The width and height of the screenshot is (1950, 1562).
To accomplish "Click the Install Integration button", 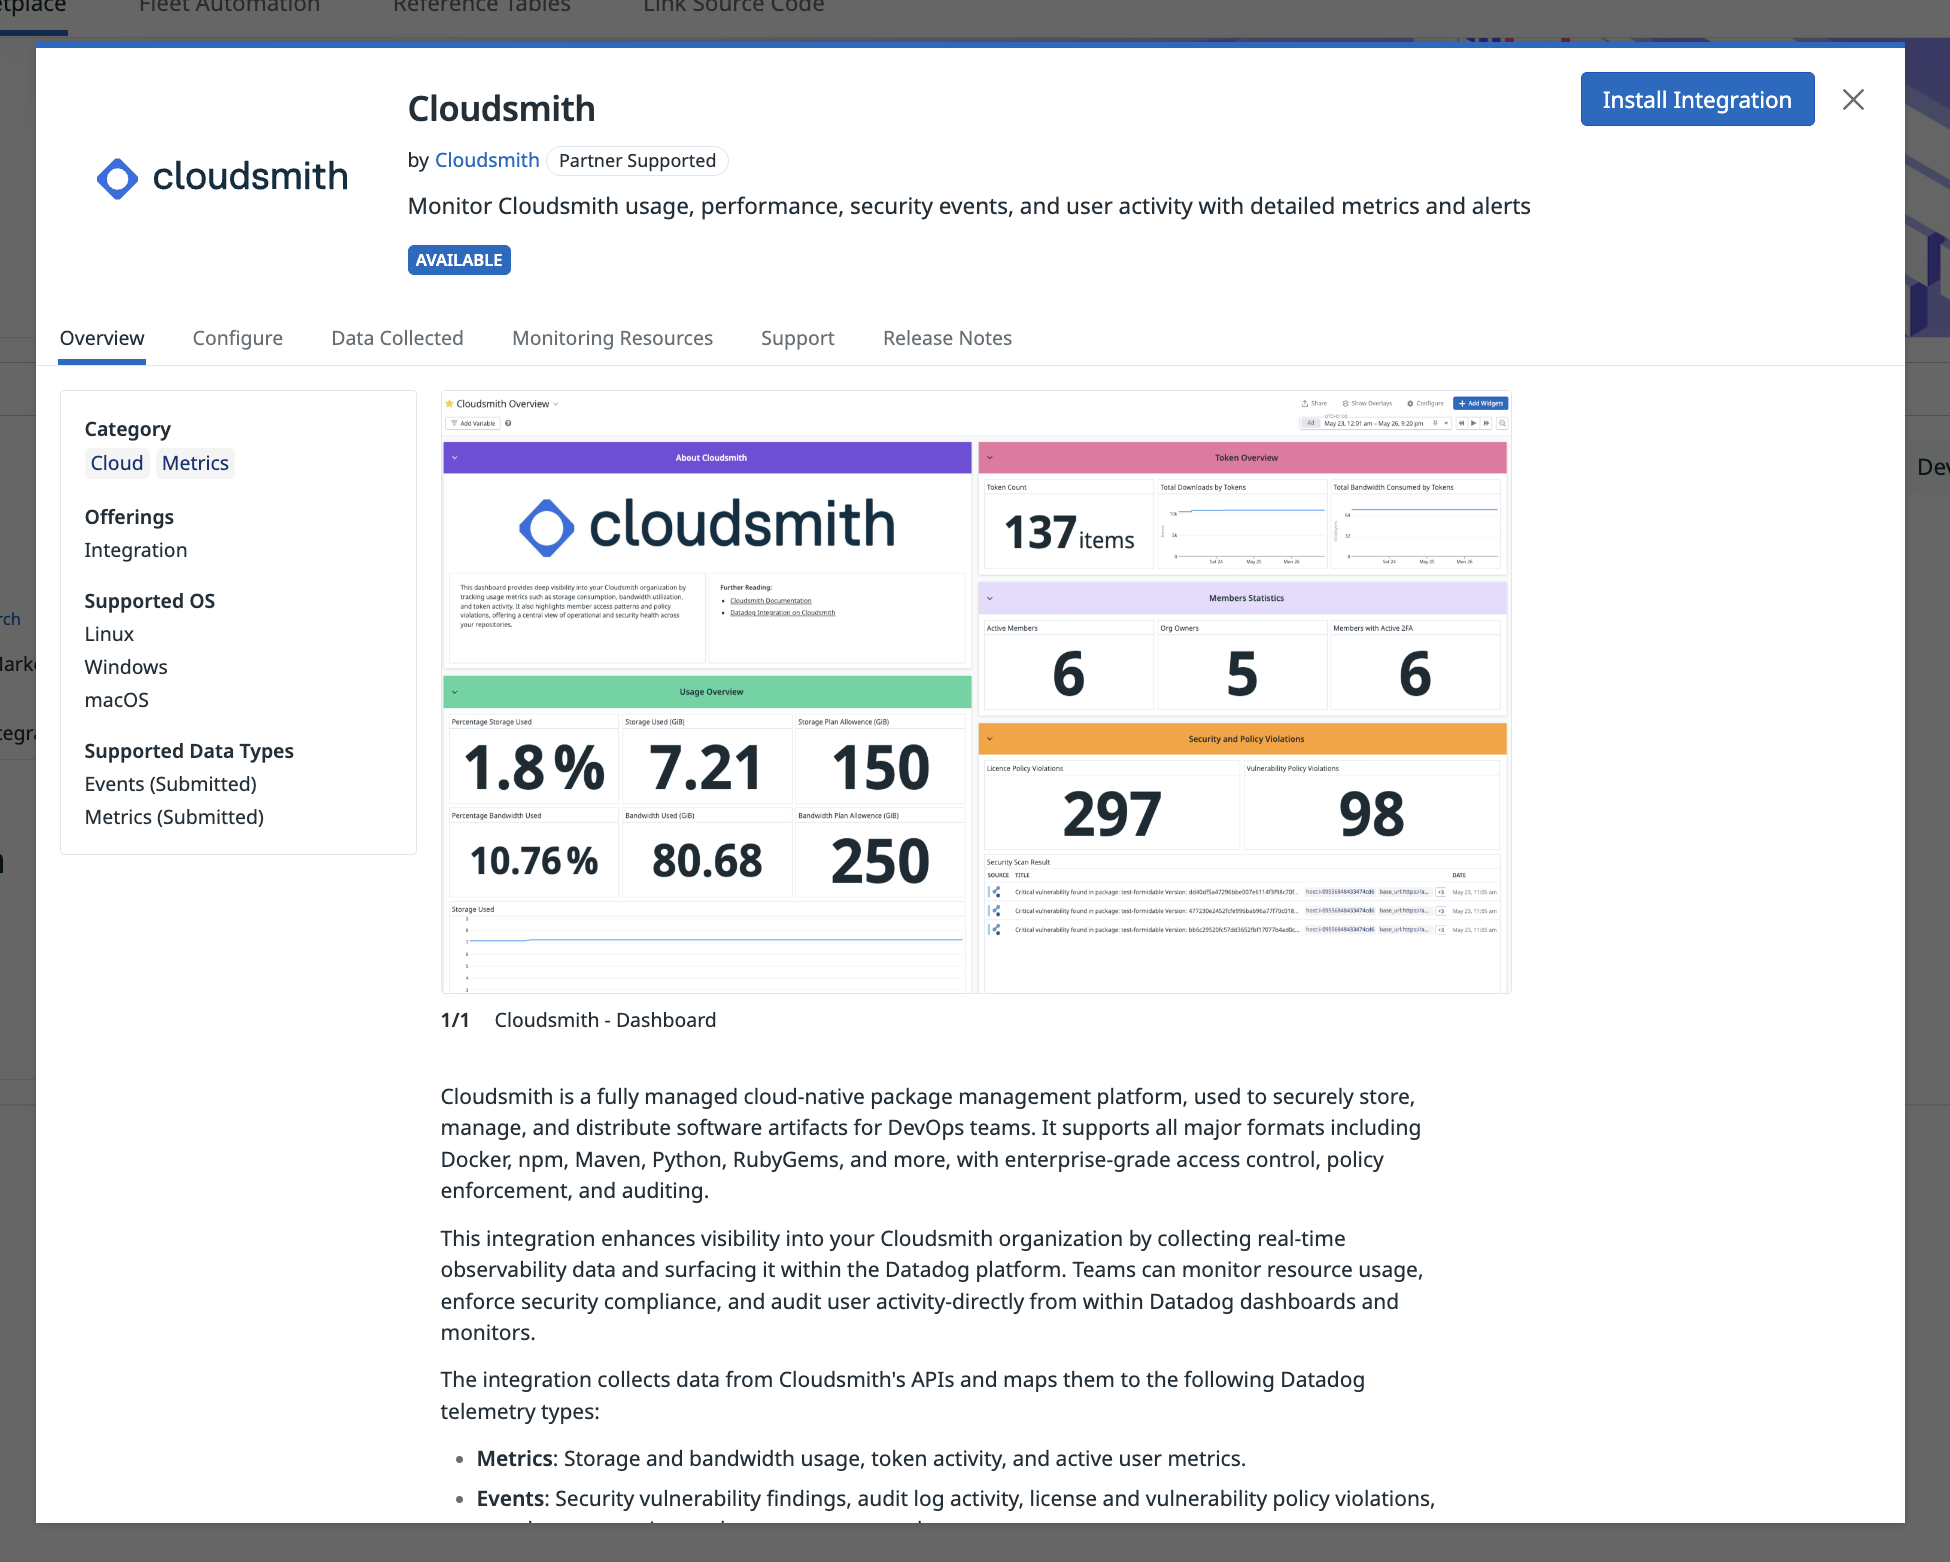I will pyautogui.click(x=1696, y=100).
